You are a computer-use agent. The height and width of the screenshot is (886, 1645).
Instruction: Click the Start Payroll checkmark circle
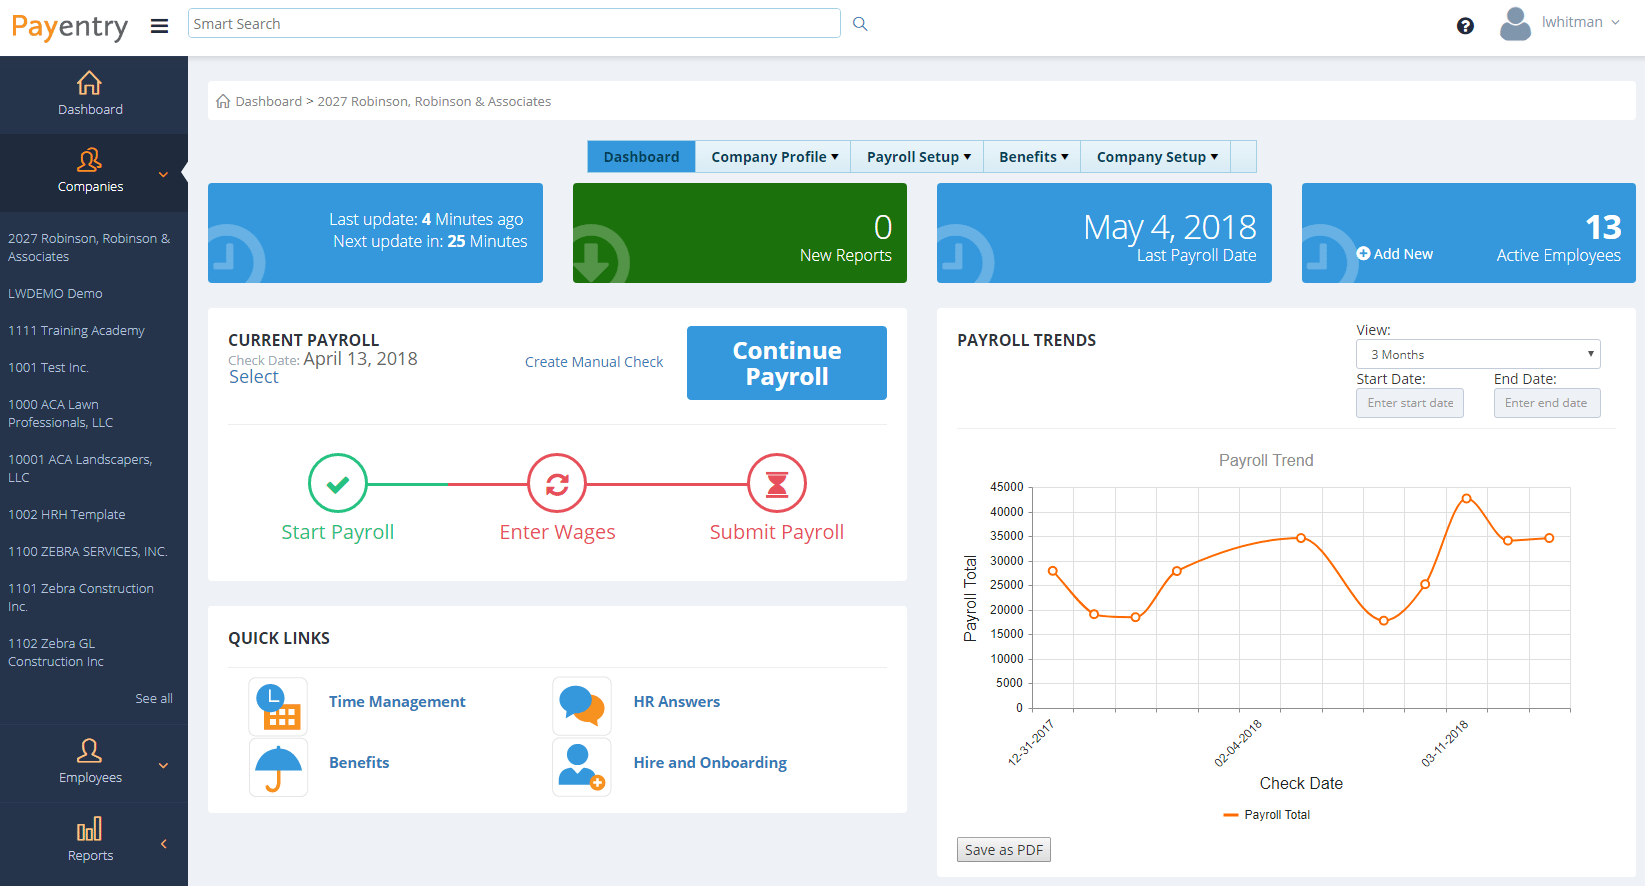click(x=338, y=484)
